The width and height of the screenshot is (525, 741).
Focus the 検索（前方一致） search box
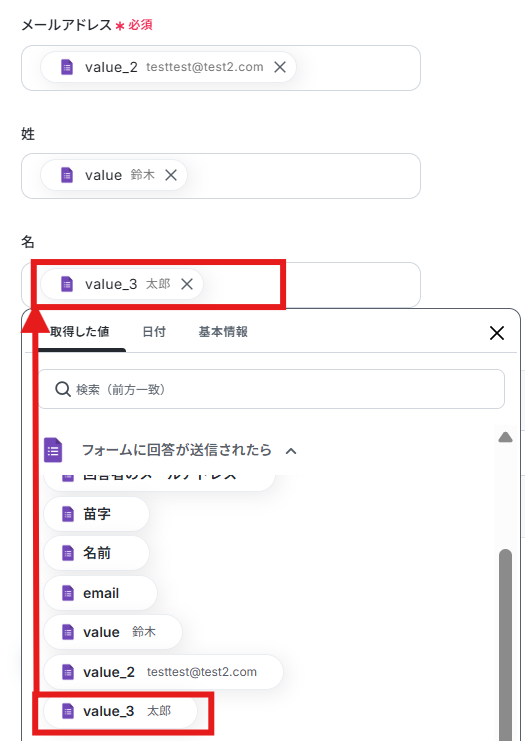point(271,389)
